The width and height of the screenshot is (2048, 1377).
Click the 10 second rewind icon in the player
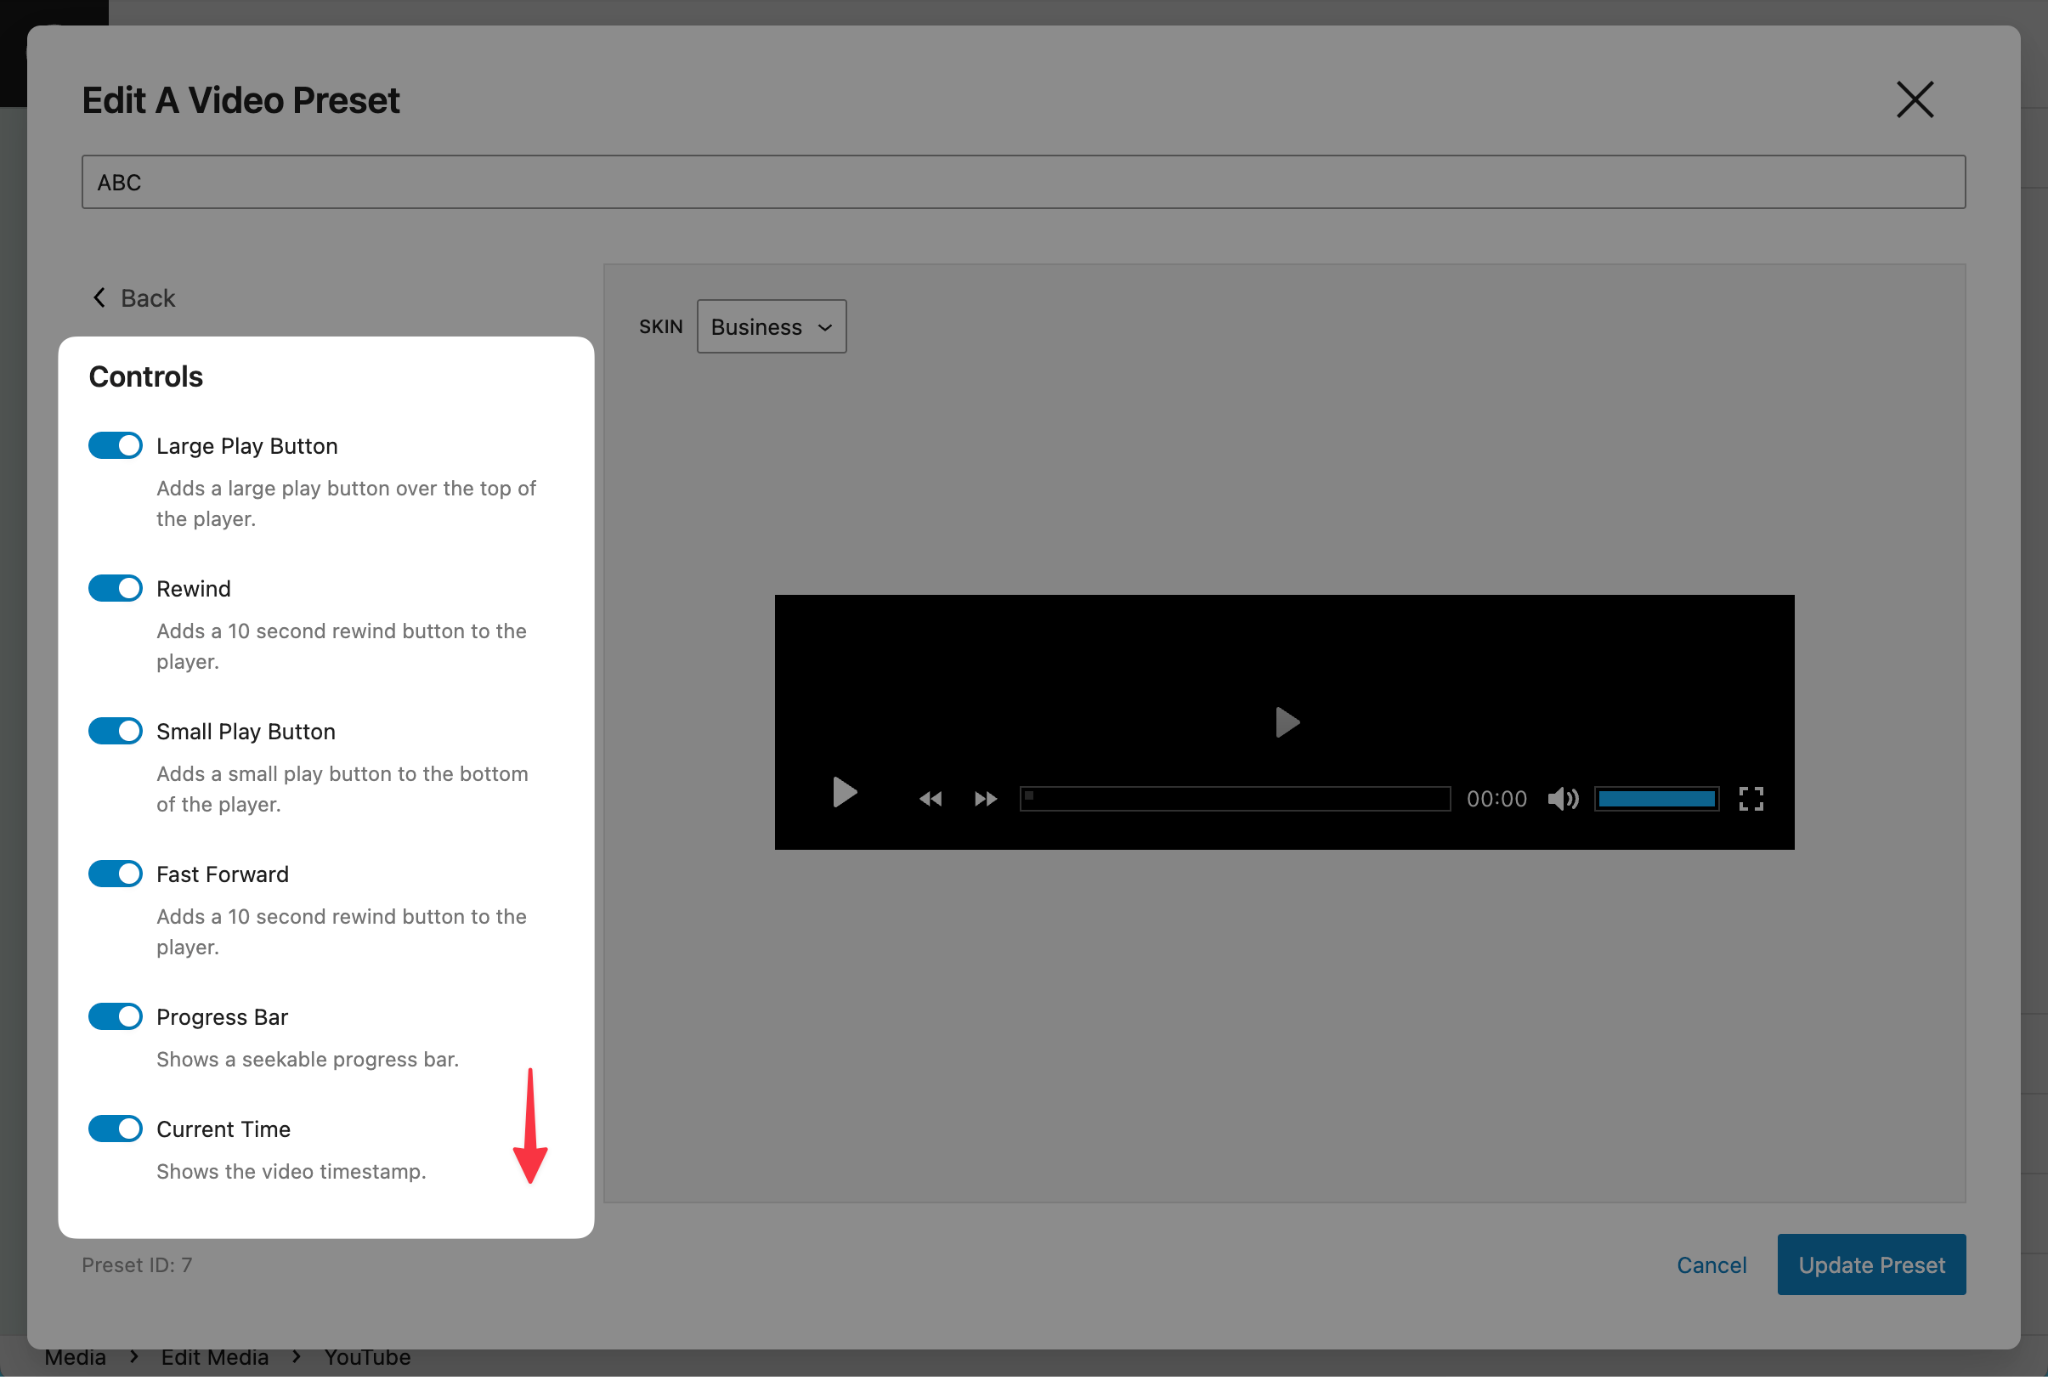click(x=929, y=797)
